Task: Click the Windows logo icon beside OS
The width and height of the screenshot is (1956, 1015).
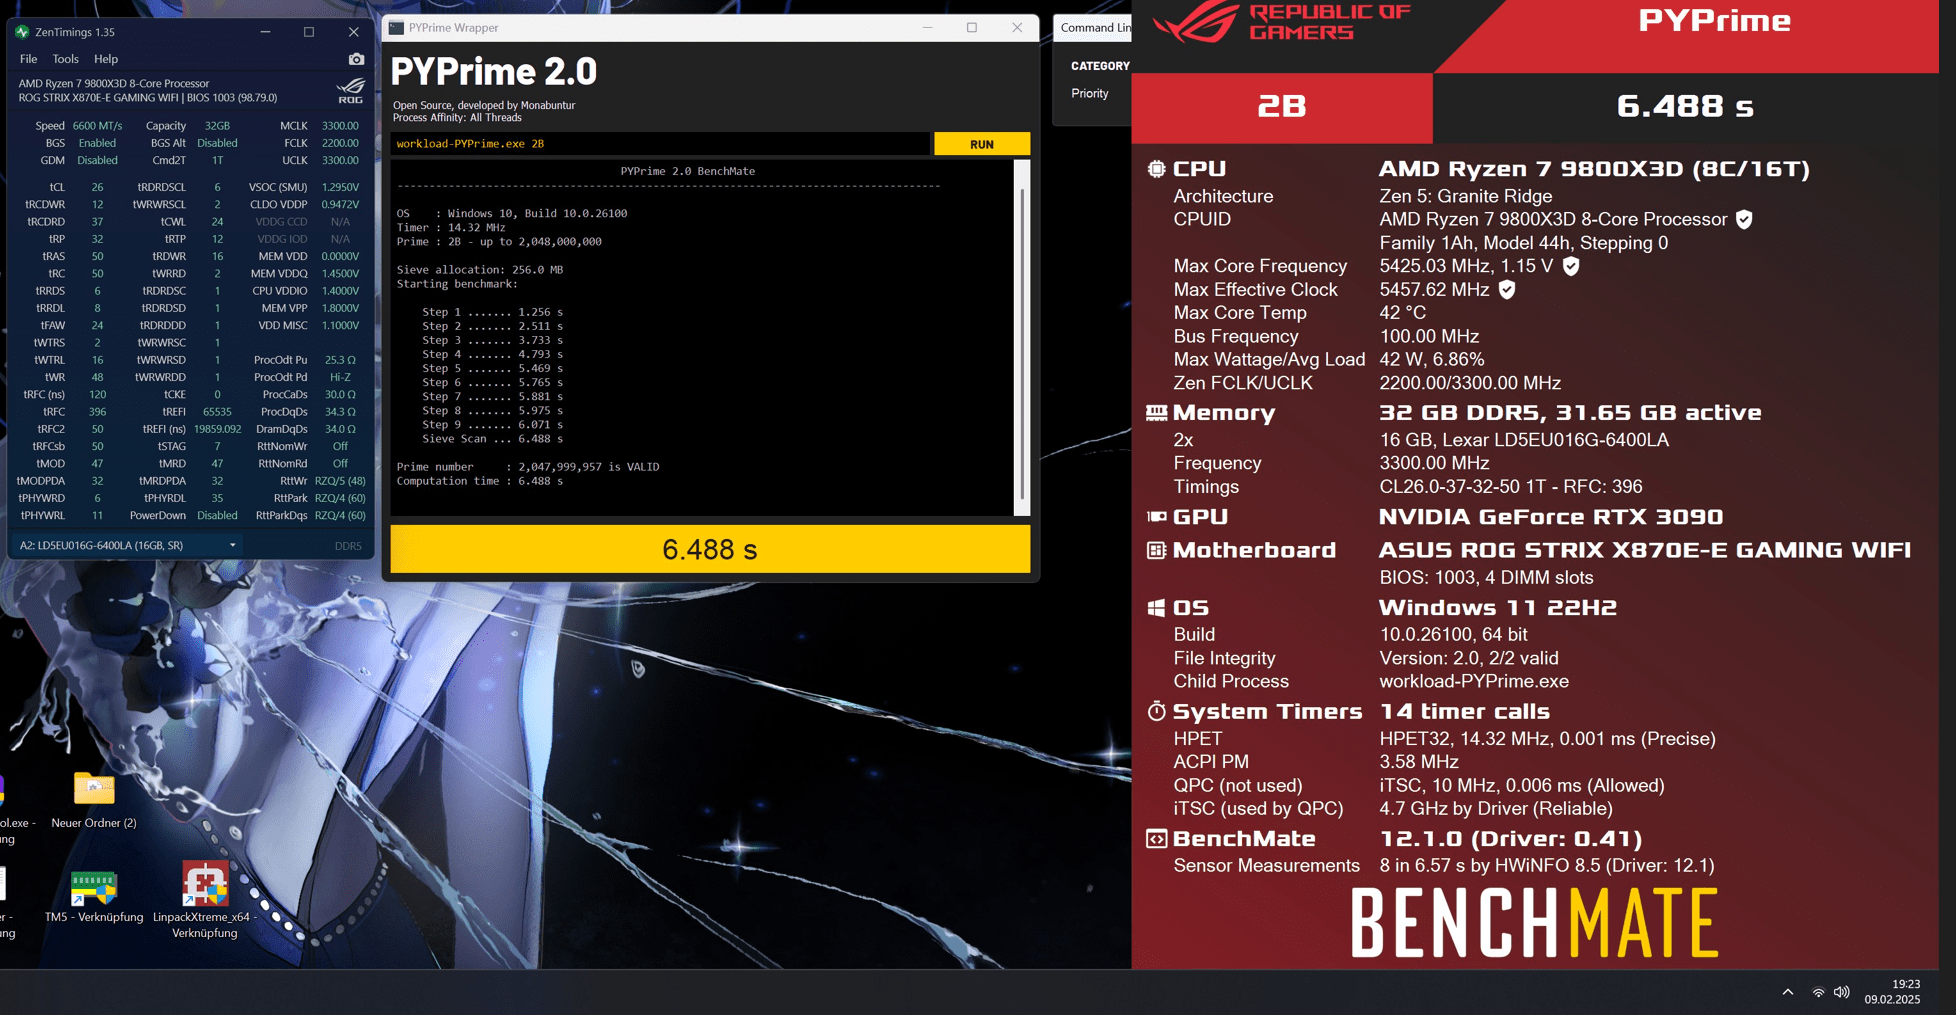Action: [1156, 608]
